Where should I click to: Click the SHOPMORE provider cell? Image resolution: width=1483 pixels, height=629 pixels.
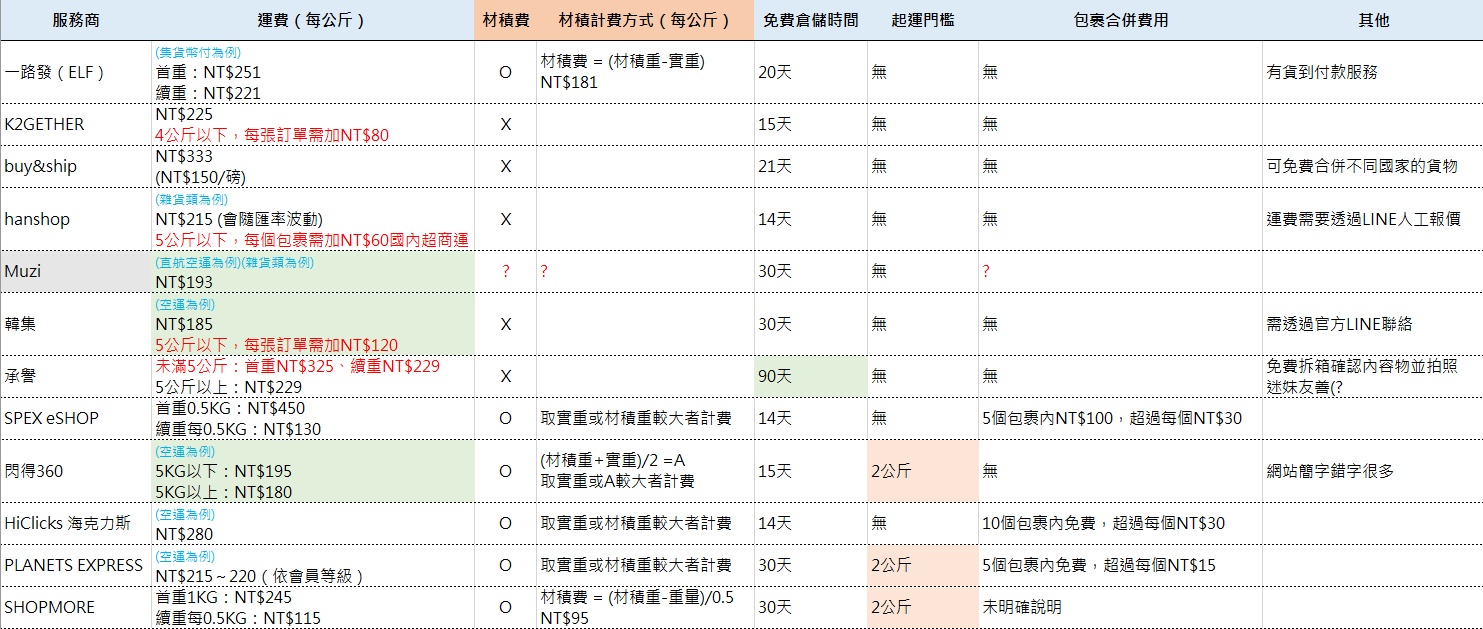point(75,607)
